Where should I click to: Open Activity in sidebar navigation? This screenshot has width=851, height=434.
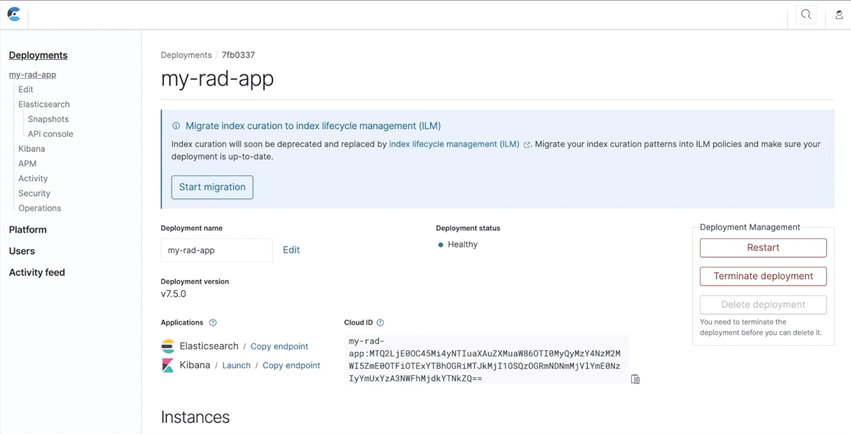33,178
